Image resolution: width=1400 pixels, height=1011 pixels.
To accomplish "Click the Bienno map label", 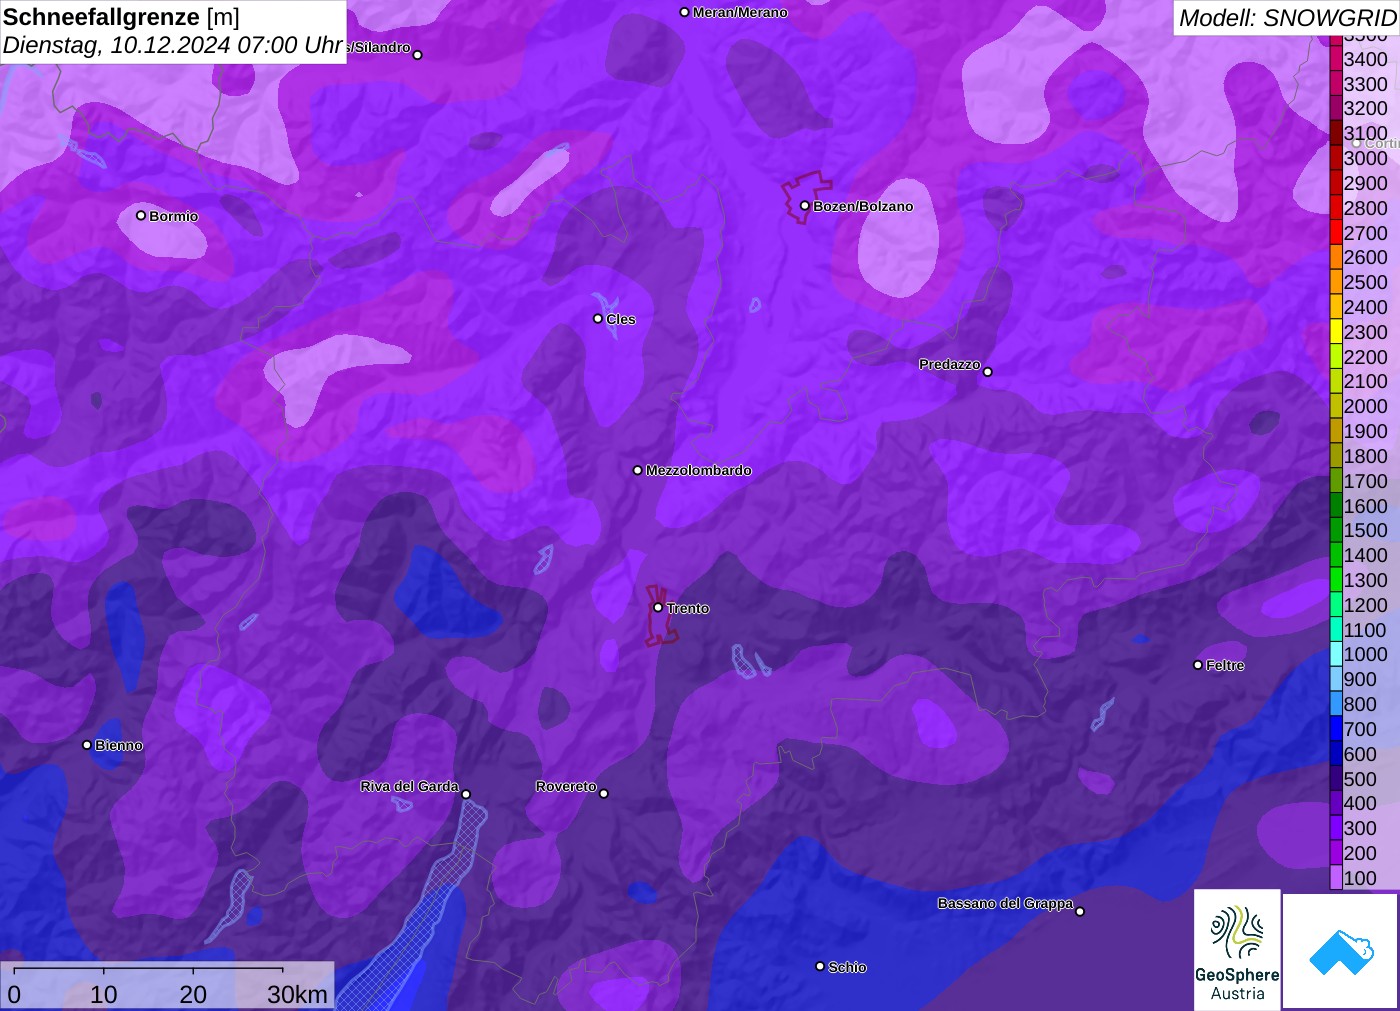I will click(119, 745).
